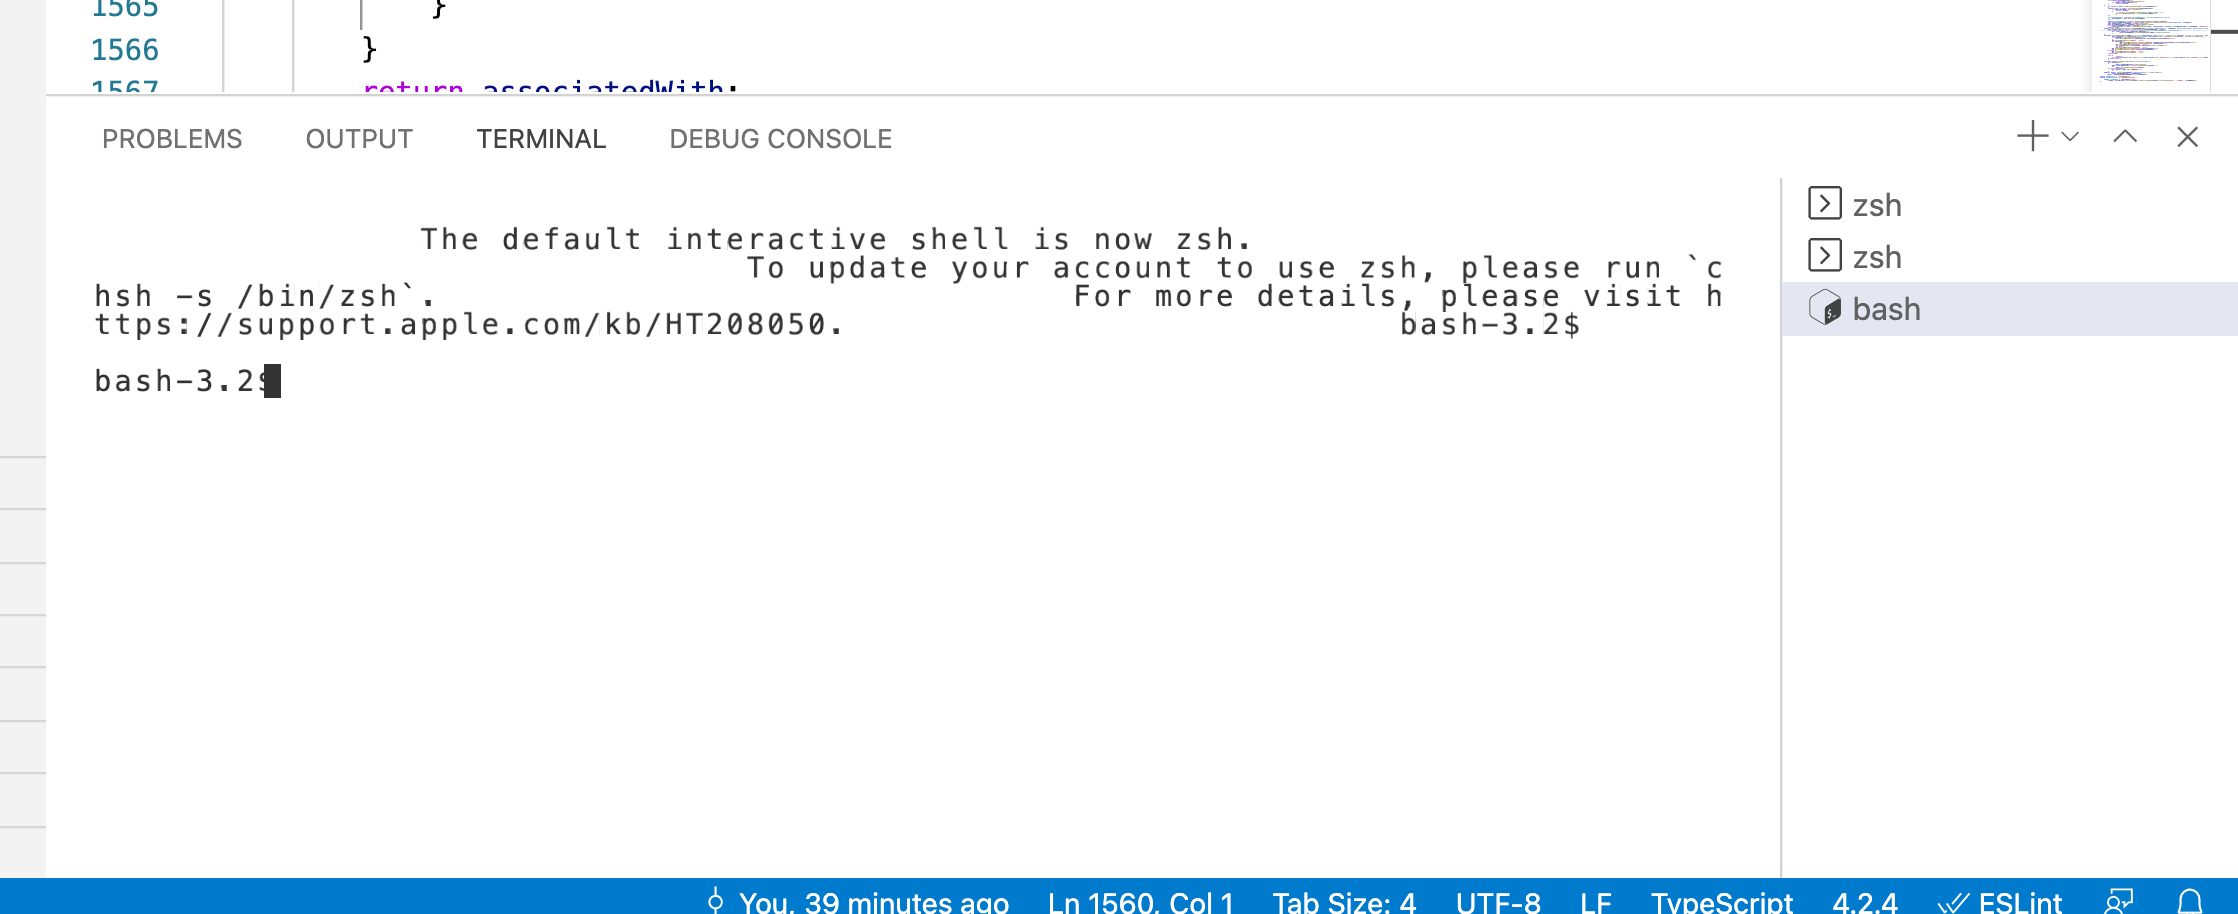The height and width of the screenshot is (914, 2238).
Task: Click the editor minimap thumbnail
Action: 2150,44
